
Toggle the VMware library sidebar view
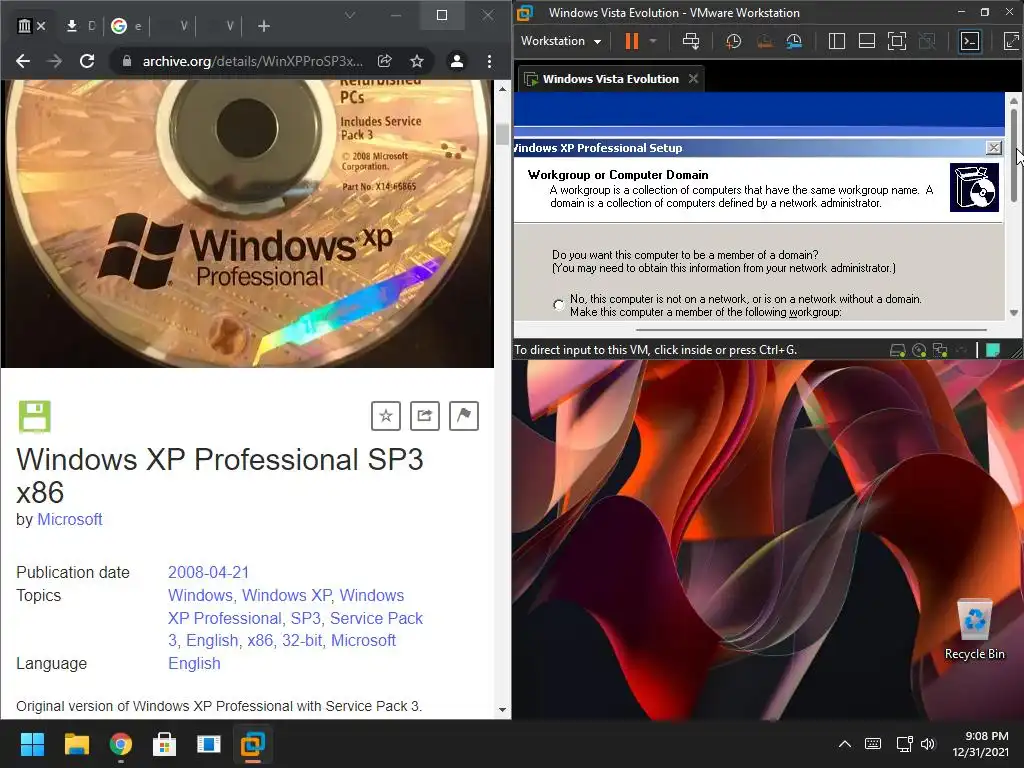pos(837,41)
